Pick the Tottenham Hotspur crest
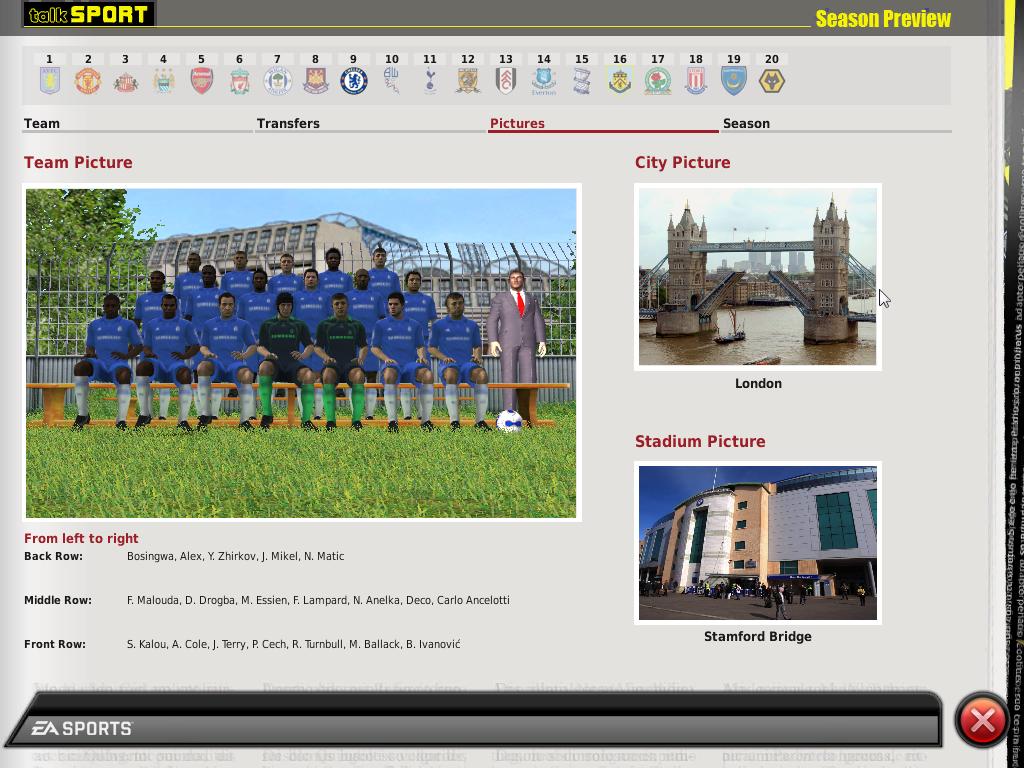 coord(429,80)
